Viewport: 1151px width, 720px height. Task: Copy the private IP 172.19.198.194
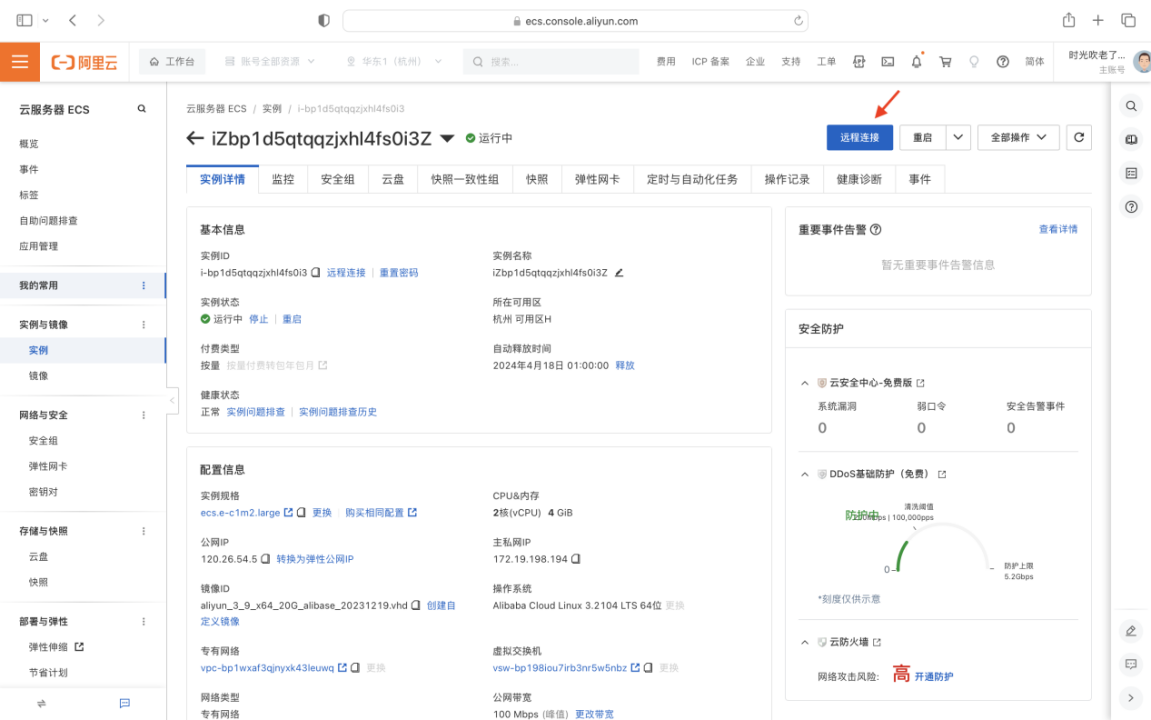(x=576, y=559)
